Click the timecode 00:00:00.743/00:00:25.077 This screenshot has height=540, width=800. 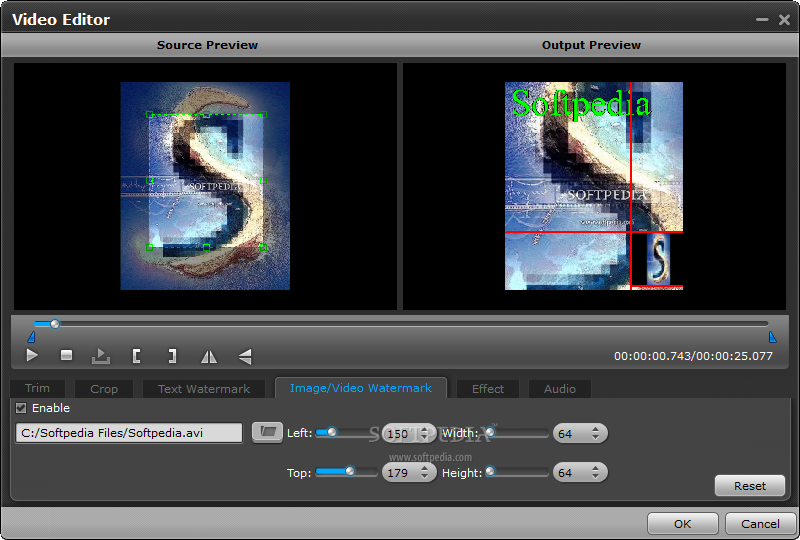693,356
